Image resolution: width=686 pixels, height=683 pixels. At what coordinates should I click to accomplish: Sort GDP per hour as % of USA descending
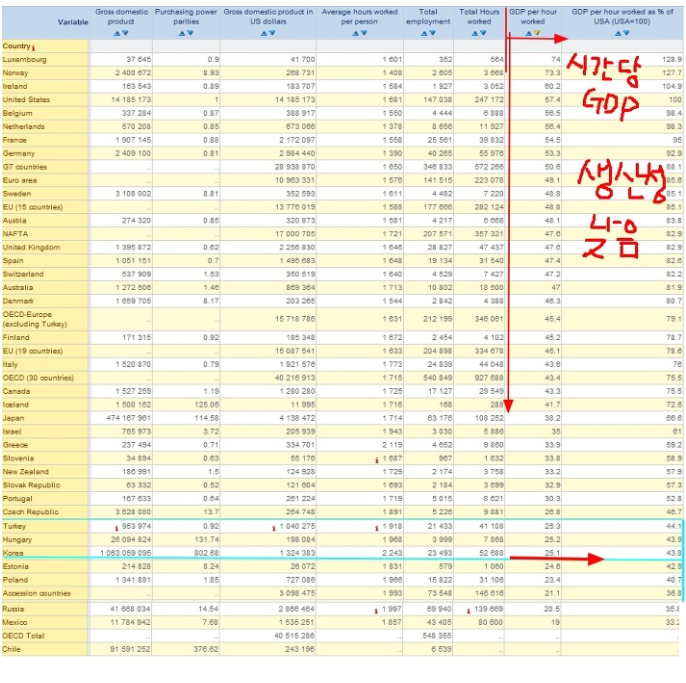(626, 33)
